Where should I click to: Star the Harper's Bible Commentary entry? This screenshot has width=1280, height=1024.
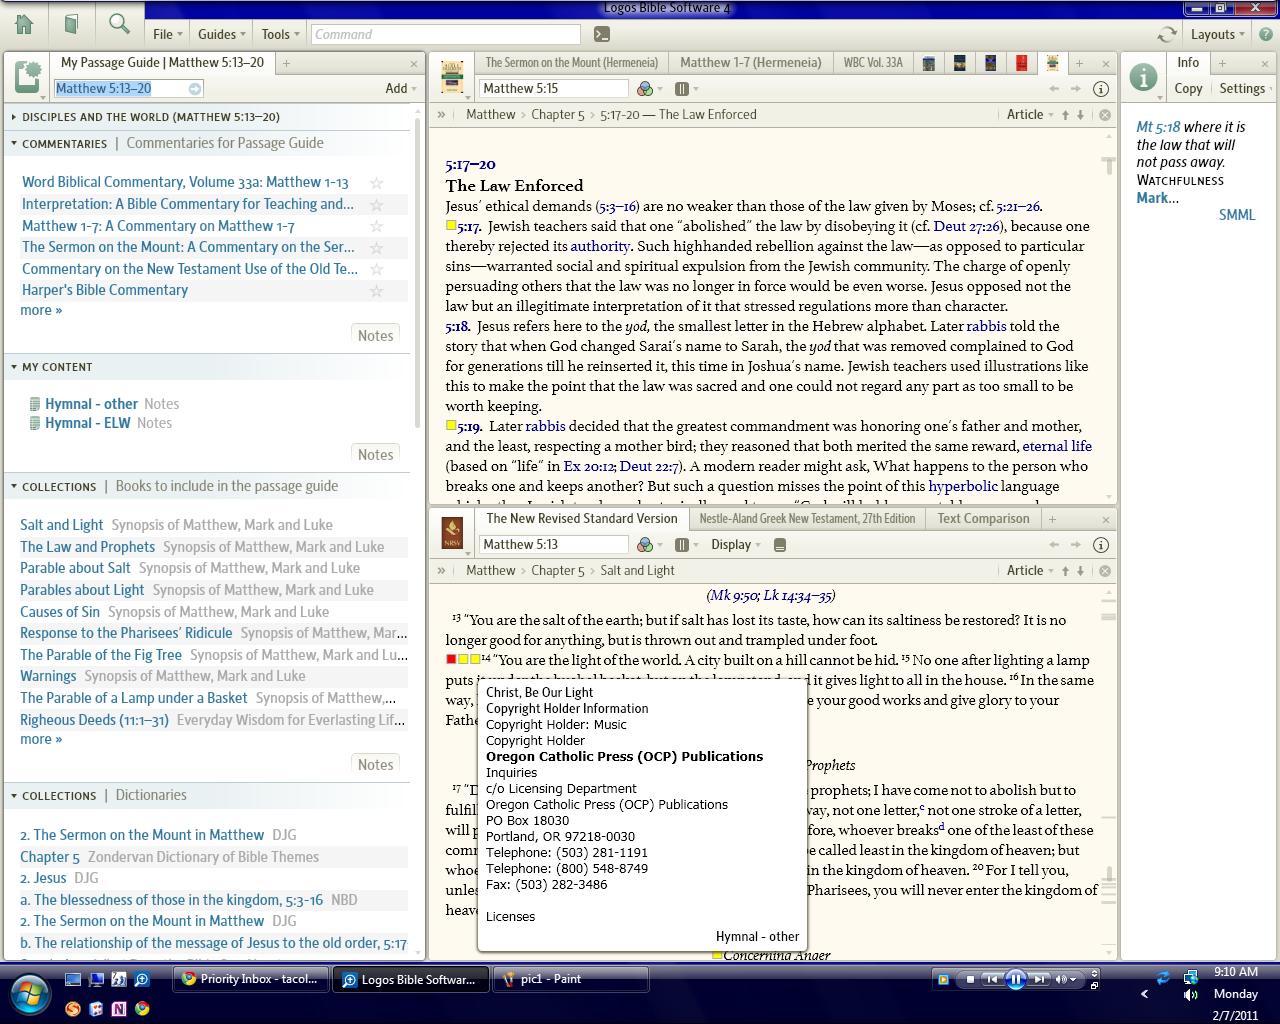pyautogui.click(x=377, y=290)
